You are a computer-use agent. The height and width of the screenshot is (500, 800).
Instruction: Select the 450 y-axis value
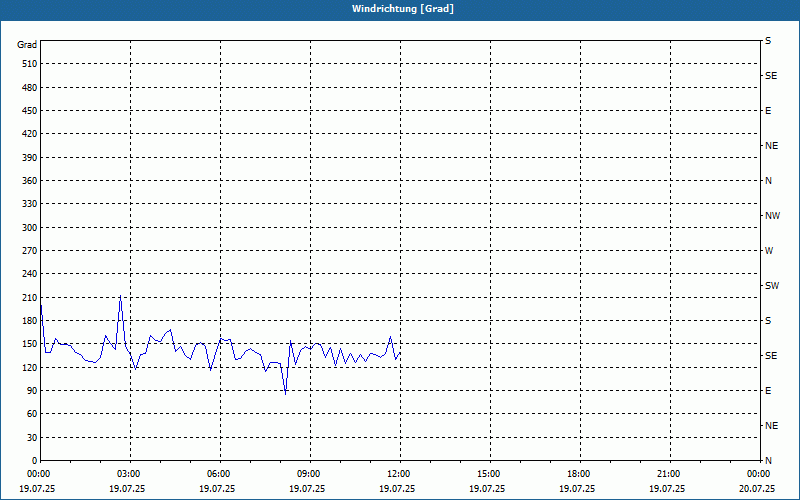point(30,111)
